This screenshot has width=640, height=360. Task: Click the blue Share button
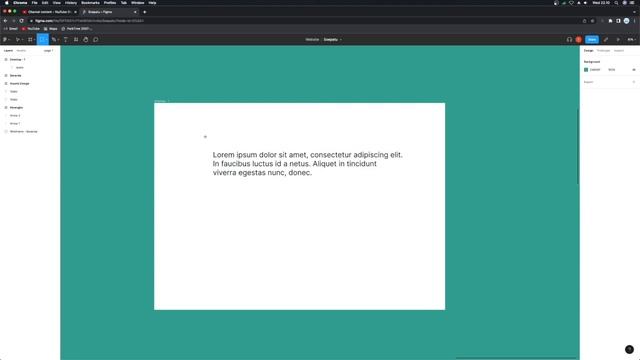click(x=592, y=40)
